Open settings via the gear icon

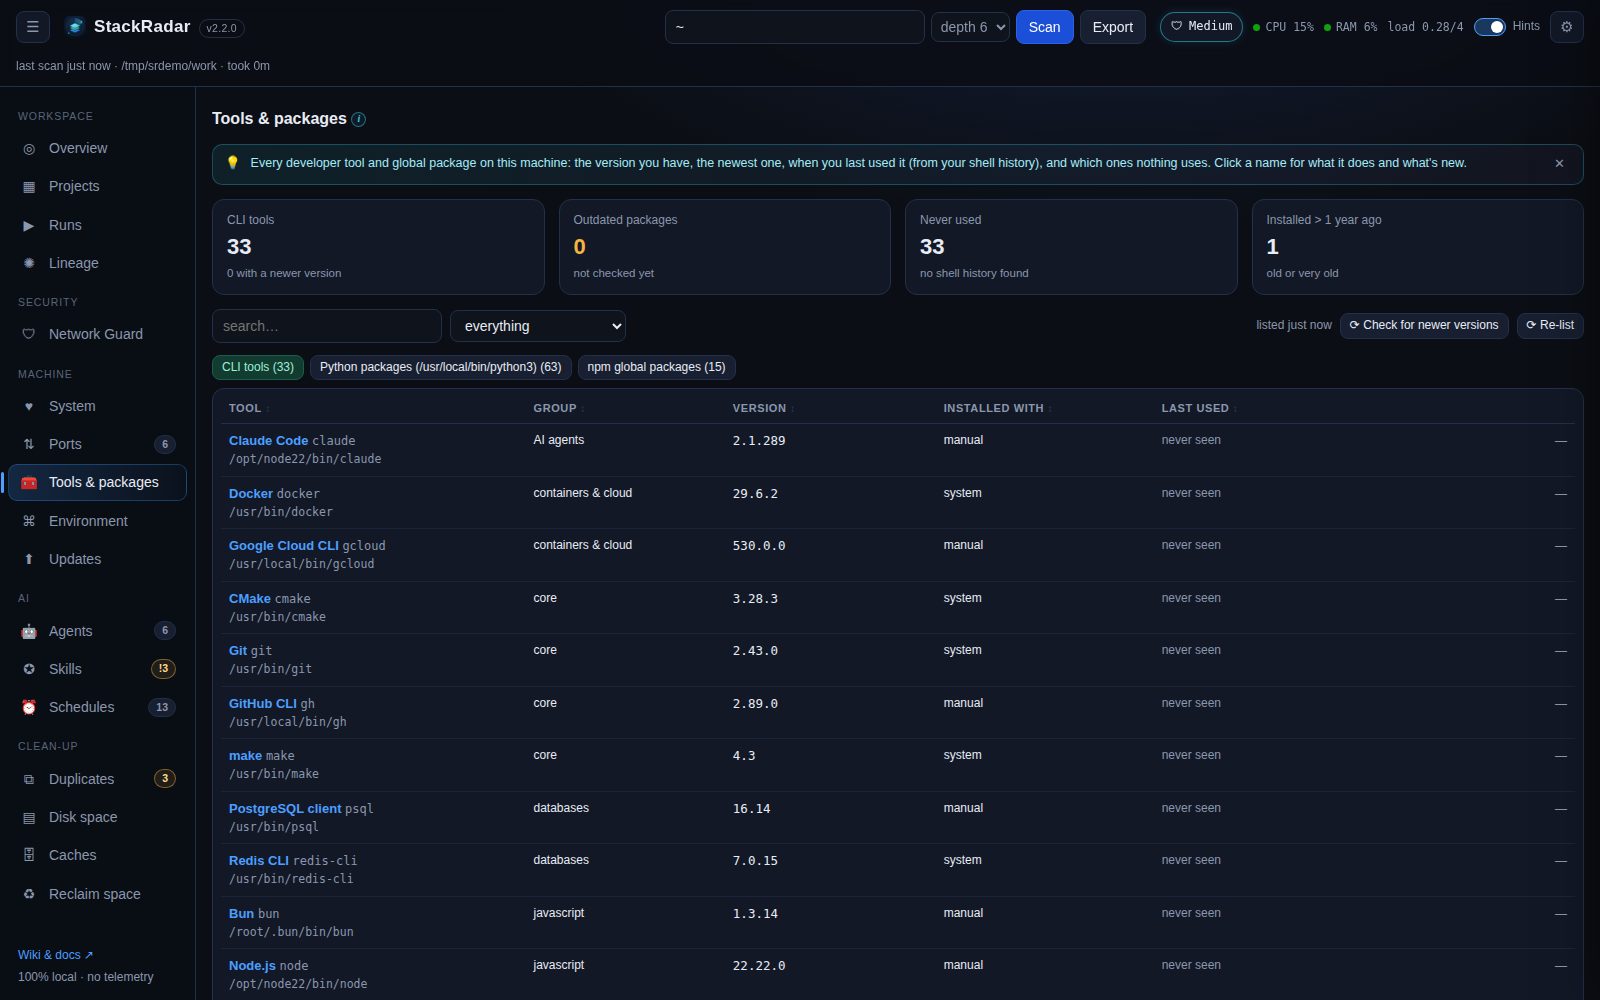pos(1566,27)
